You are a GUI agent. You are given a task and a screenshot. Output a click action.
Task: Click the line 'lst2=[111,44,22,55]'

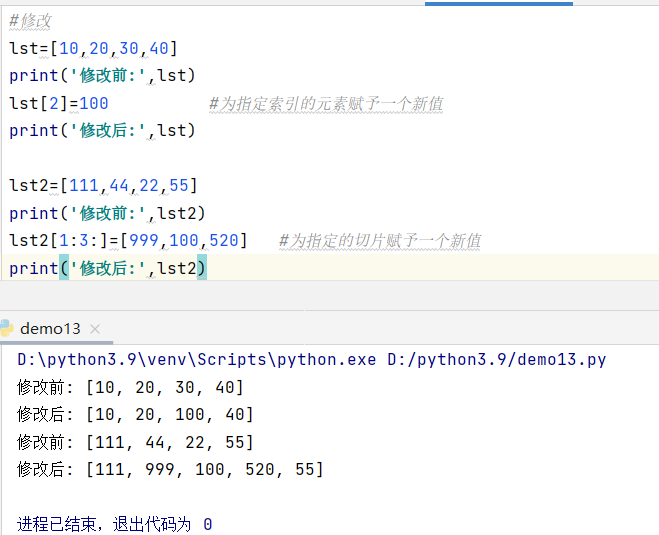pyautogui.click(x=103, y=185)
